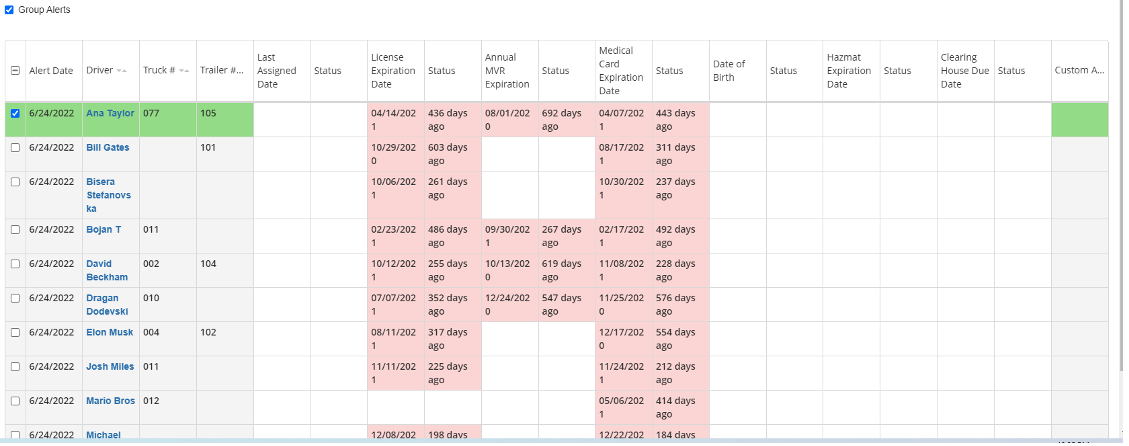Click Elon Musk's trailer number 102

(208, 332)
